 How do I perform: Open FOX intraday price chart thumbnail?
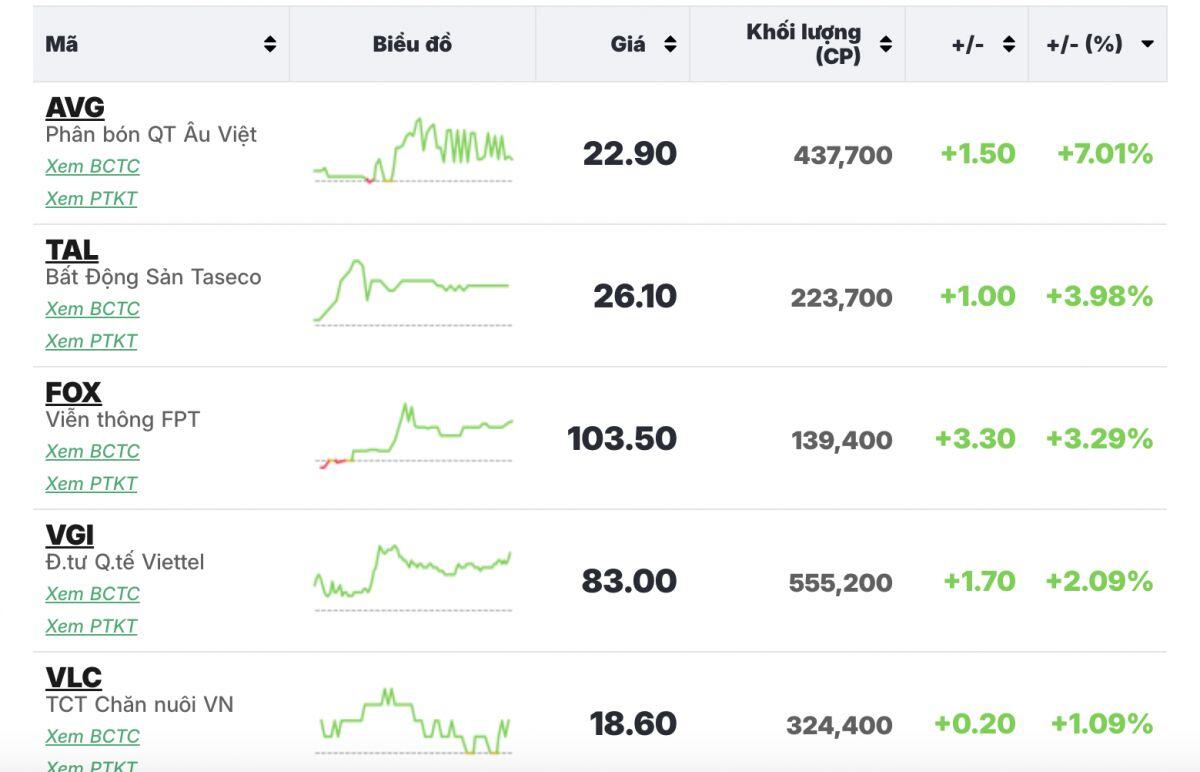coord(413,437)
